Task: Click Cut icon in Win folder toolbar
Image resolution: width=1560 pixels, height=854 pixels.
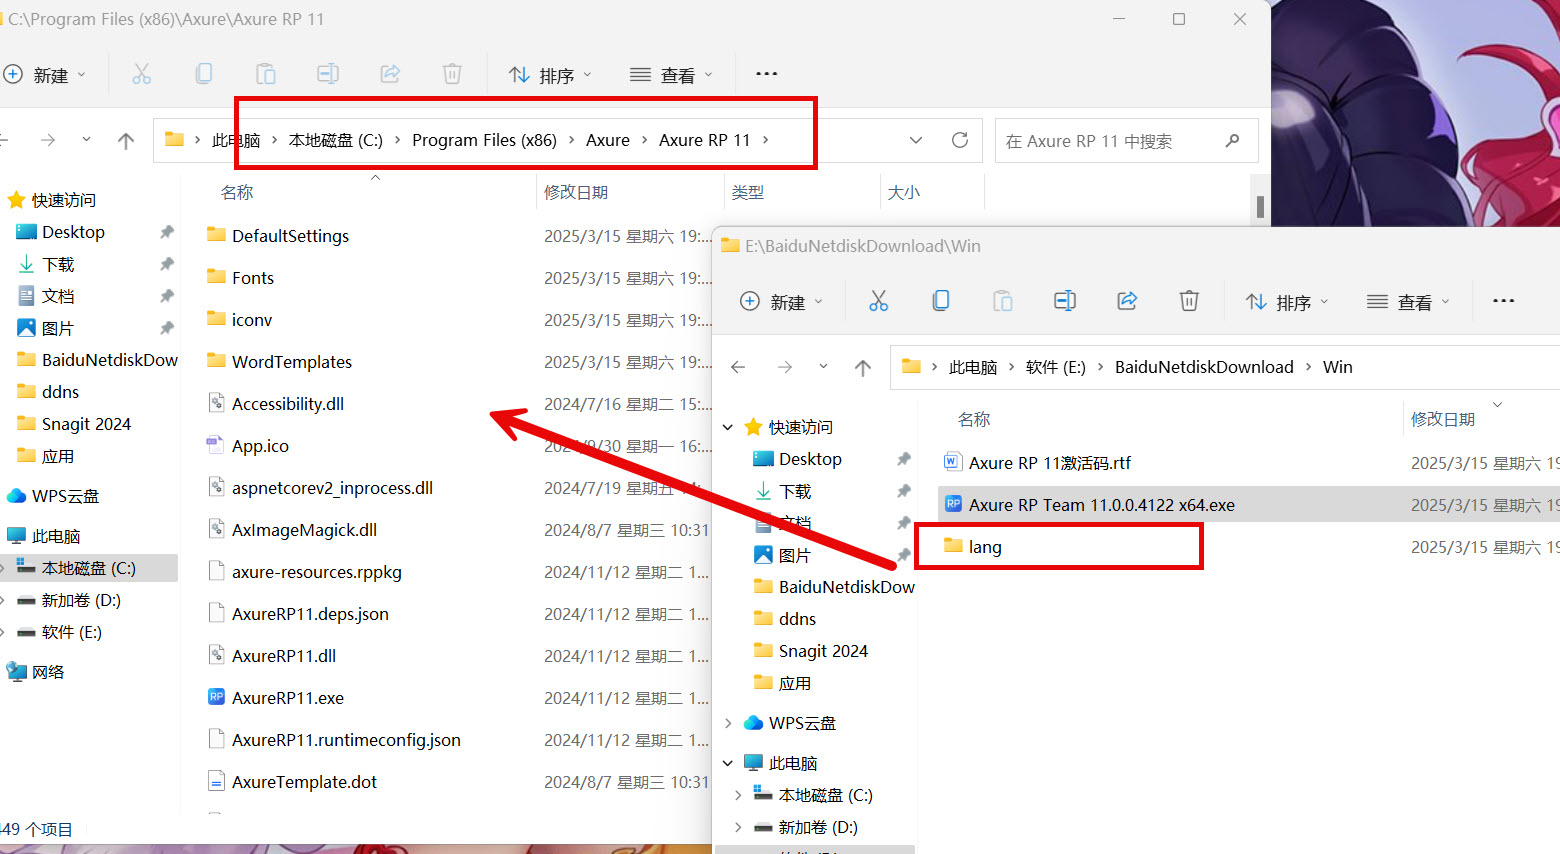Action: point(878,301)
